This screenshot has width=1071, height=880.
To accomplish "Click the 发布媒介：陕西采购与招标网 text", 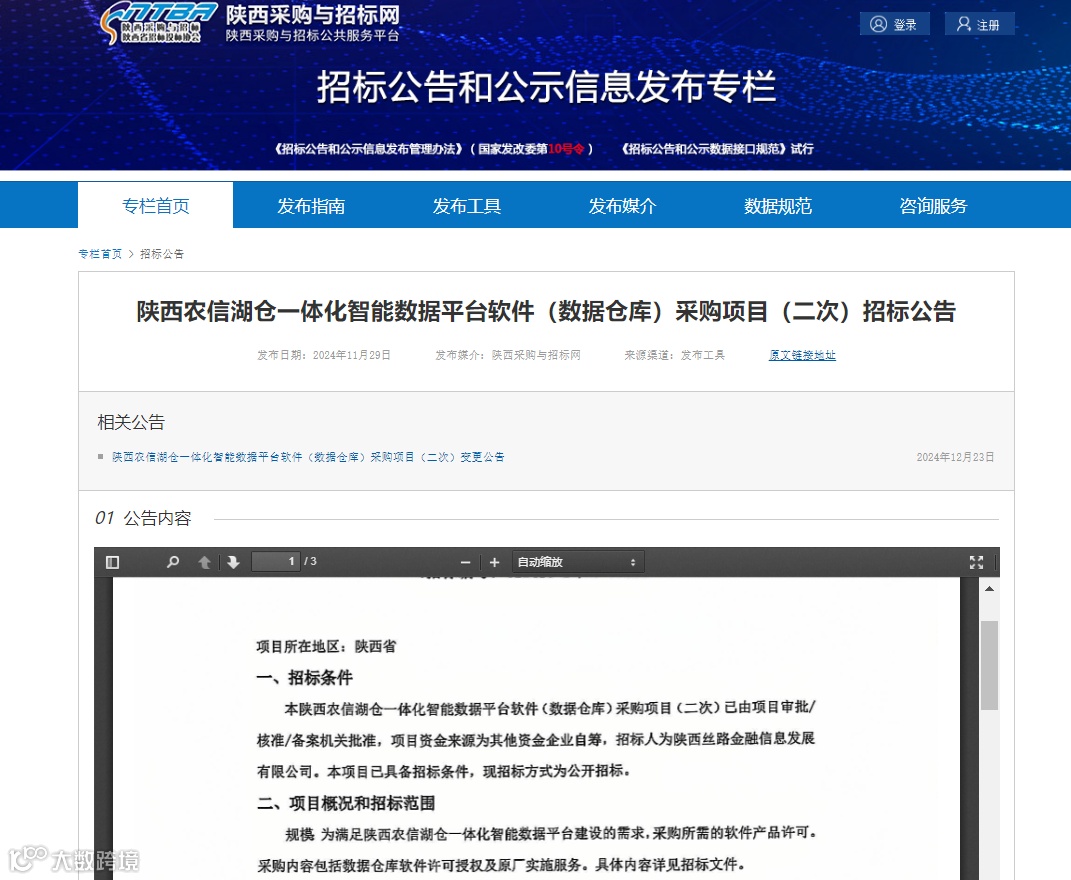I will pos(508,355).
